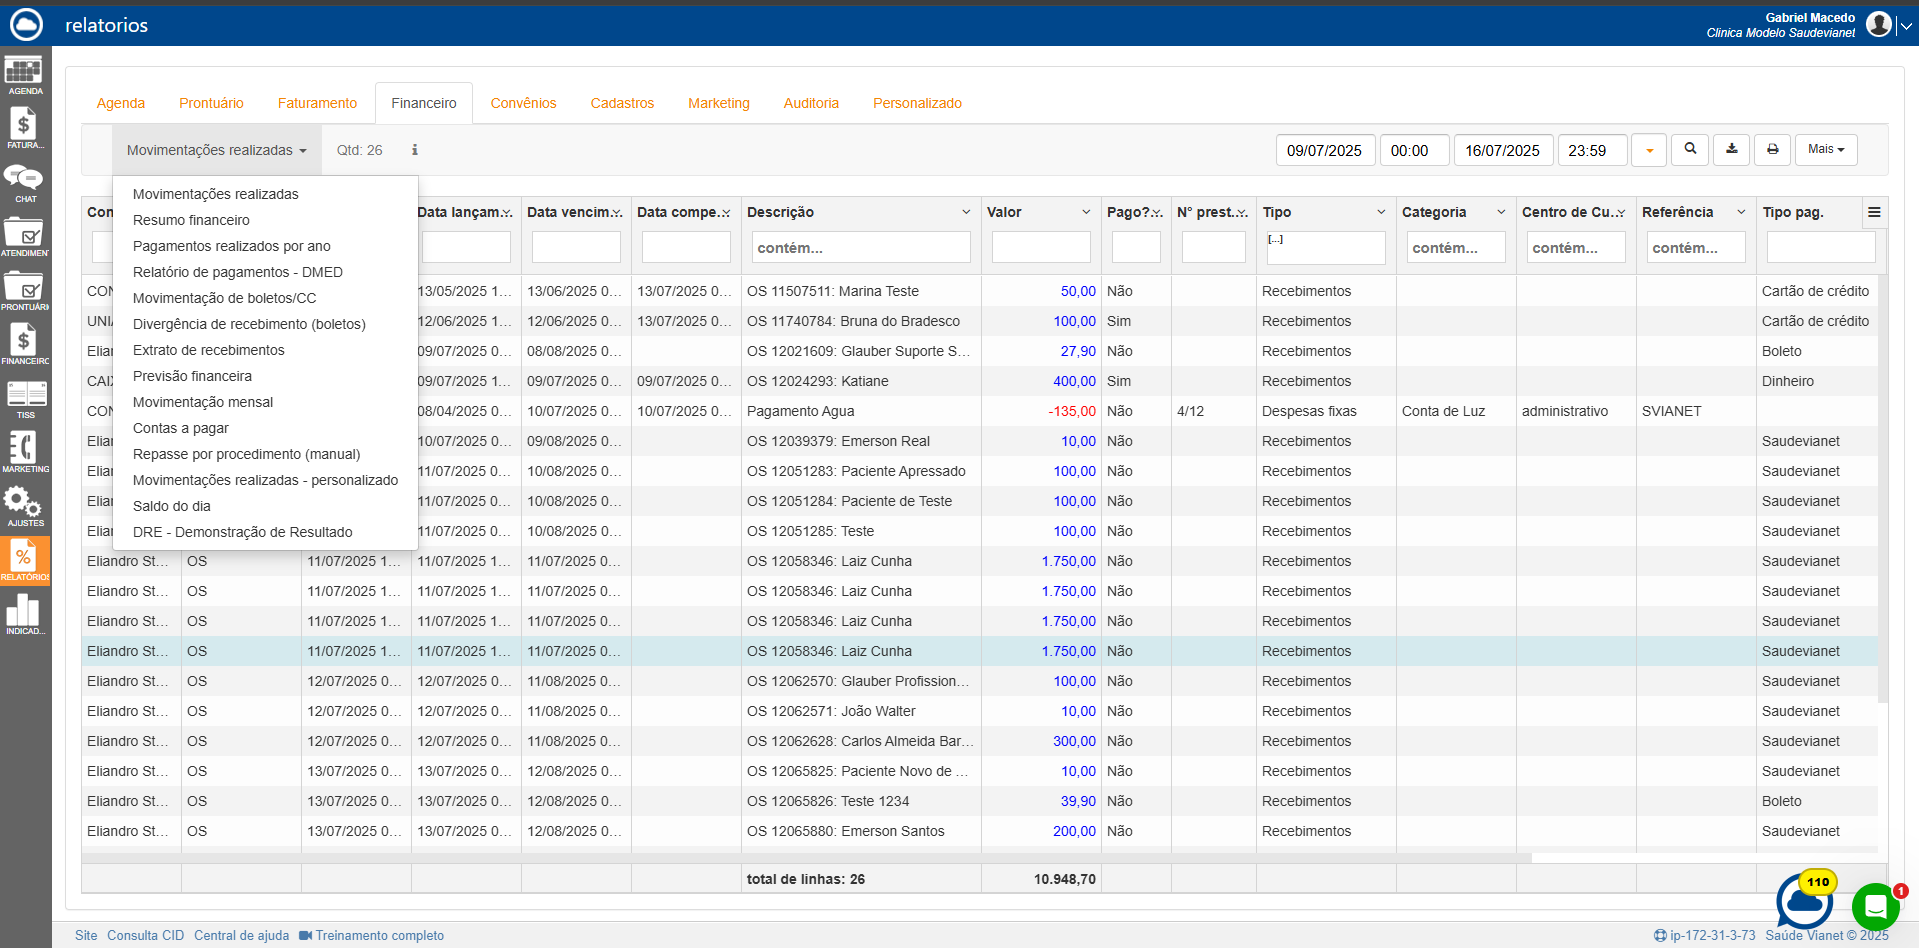Image resolution: width=1919 pixels, height=948 pixels.
Task: Choose DRE - Demonstração de Resultado
Action: coord(242,532)
